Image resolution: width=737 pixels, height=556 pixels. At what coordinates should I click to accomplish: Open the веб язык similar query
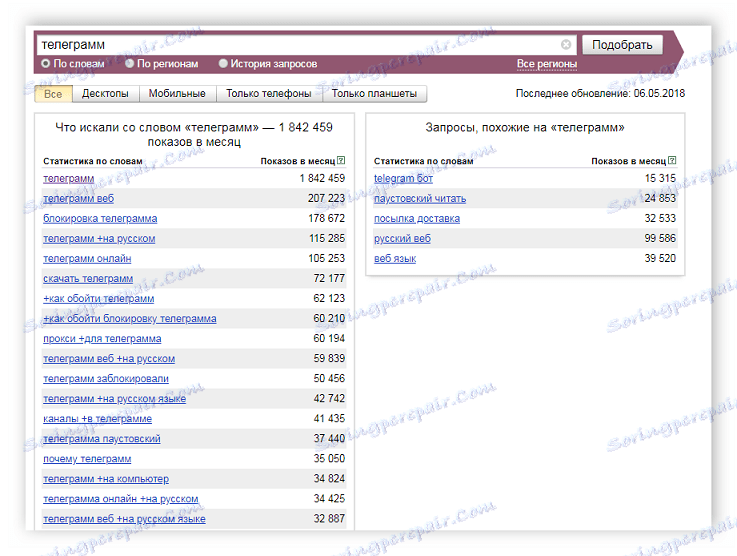(395, 258)
